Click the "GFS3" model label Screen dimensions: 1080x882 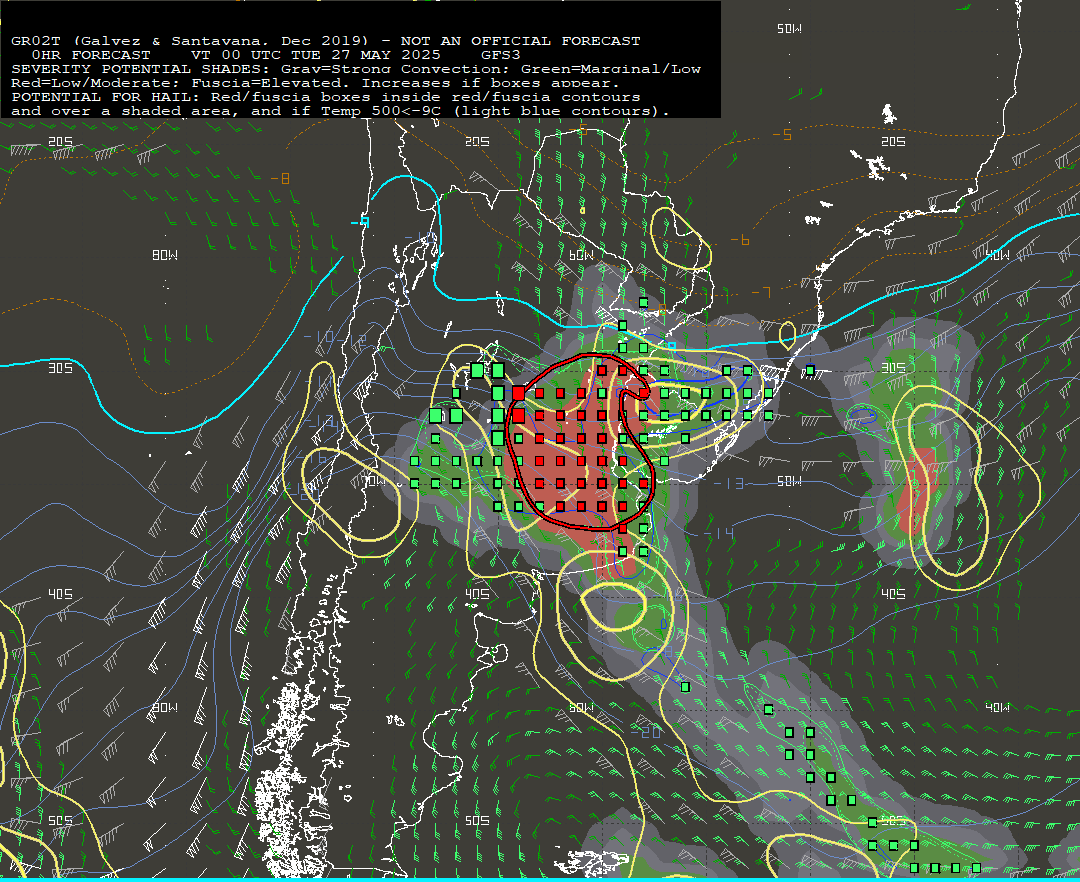point(501,55)
